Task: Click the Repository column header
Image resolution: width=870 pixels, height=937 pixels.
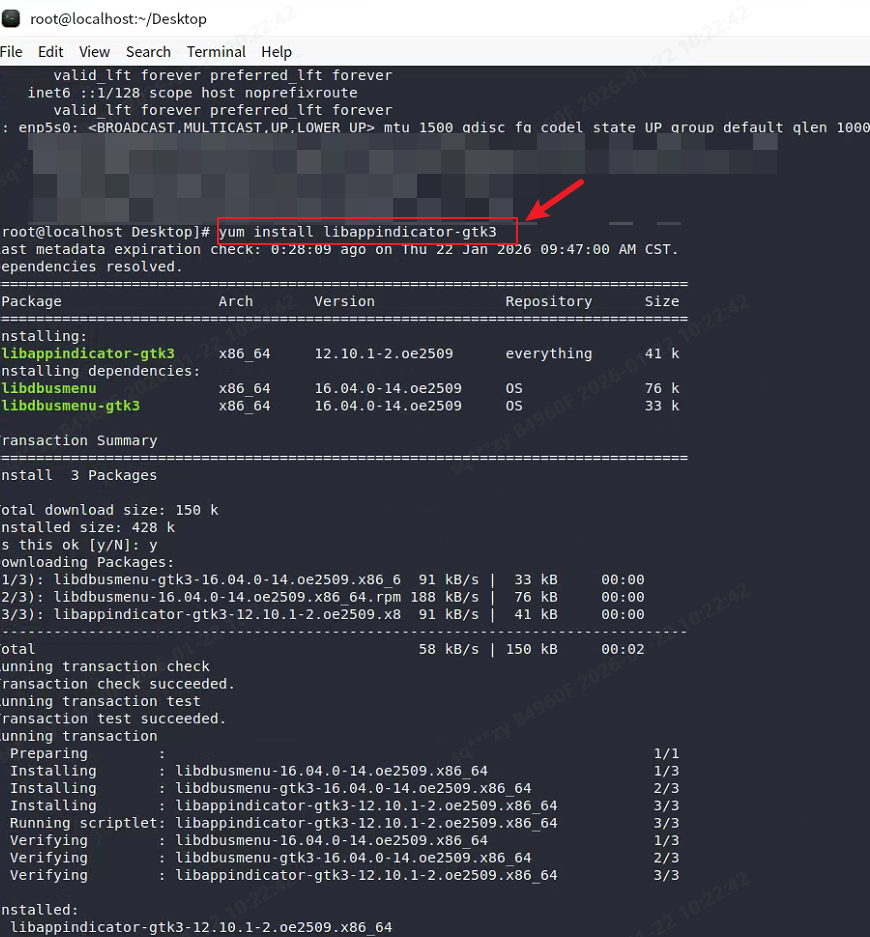Action: pos(548,301)
